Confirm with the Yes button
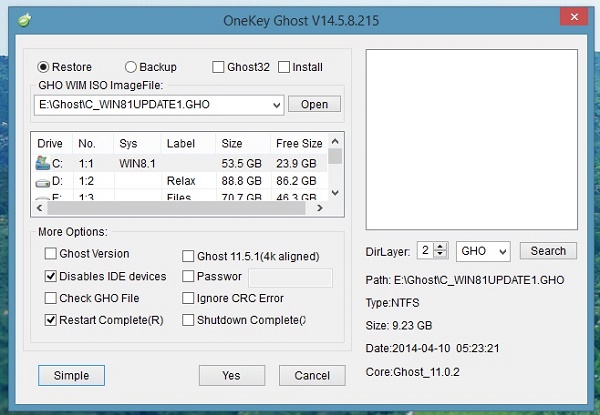This screenshot has width=600, height=415. point(232,375)
